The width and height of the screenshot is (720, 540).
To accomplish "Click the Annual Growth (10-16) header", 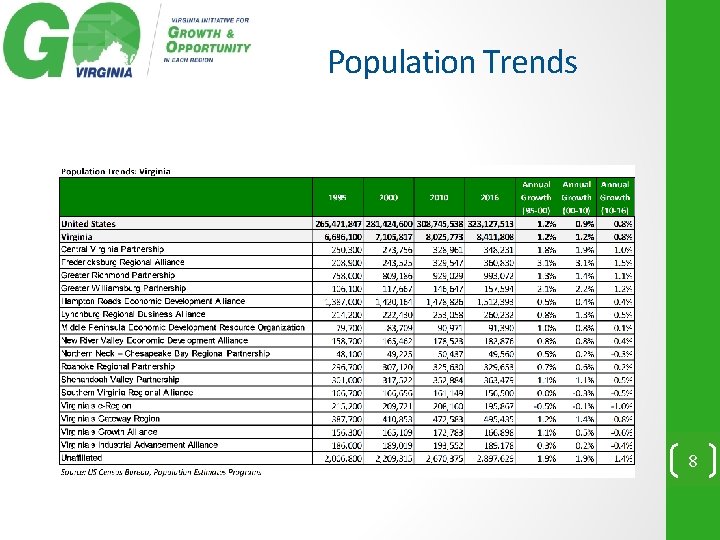I will (615, 197).
